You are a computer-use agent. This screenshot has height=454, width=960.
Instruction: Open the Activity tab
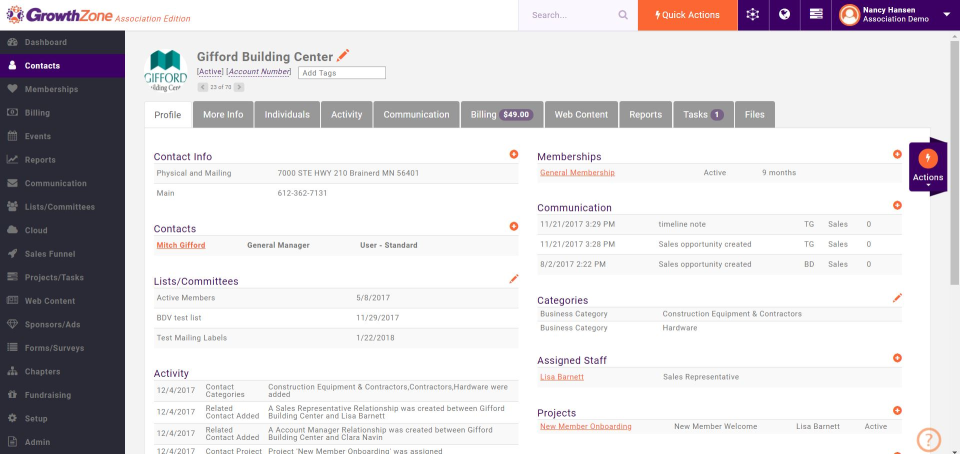(347, 114)
